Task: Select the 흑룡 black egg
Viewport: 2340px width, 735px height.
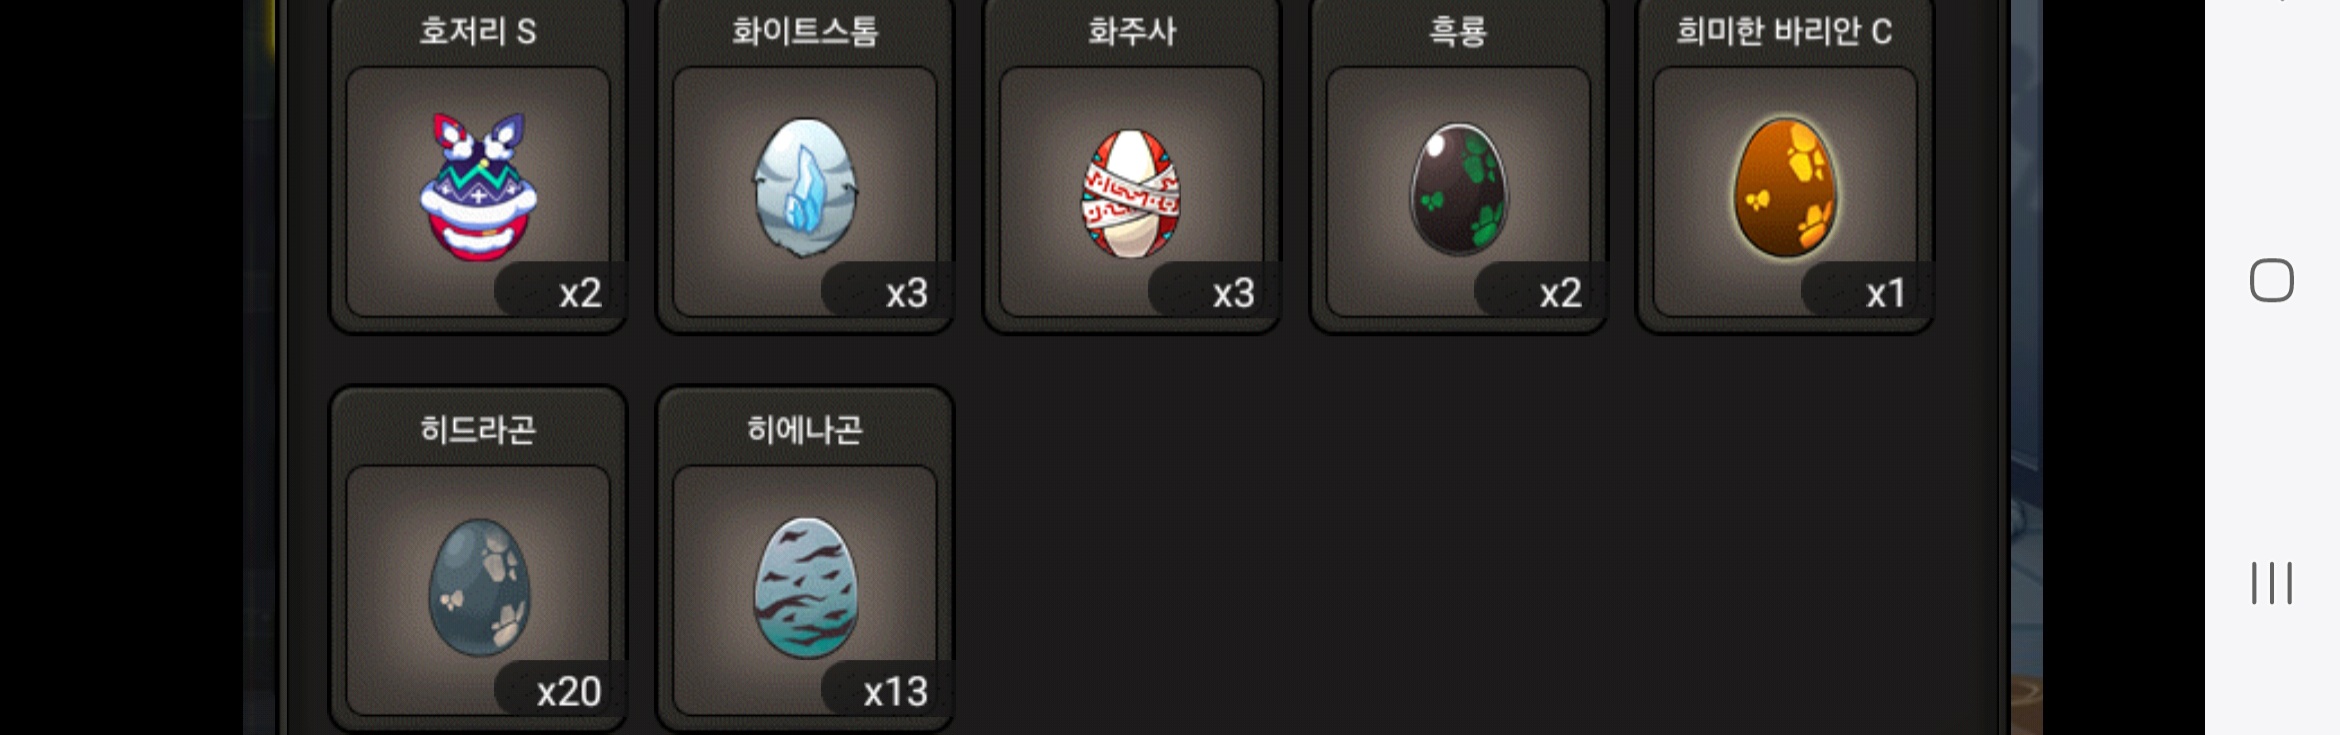Action: 1459,188
